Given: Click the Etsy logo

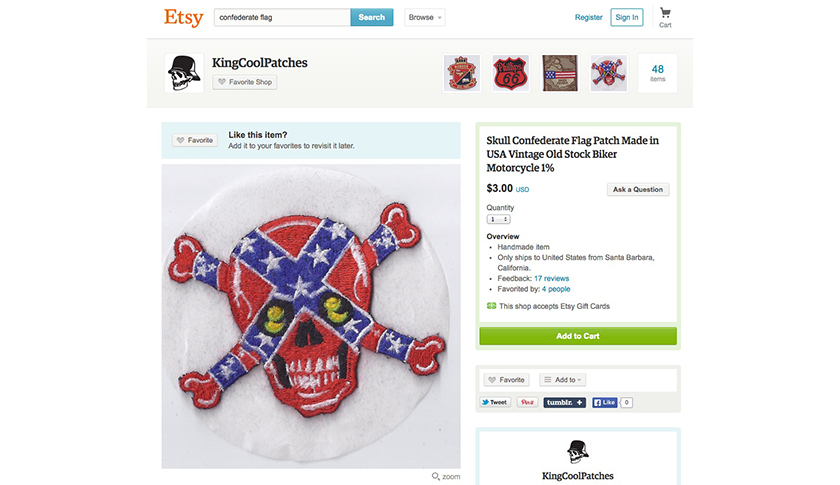Looking at the screenshot, I should (x=183, y=17).
